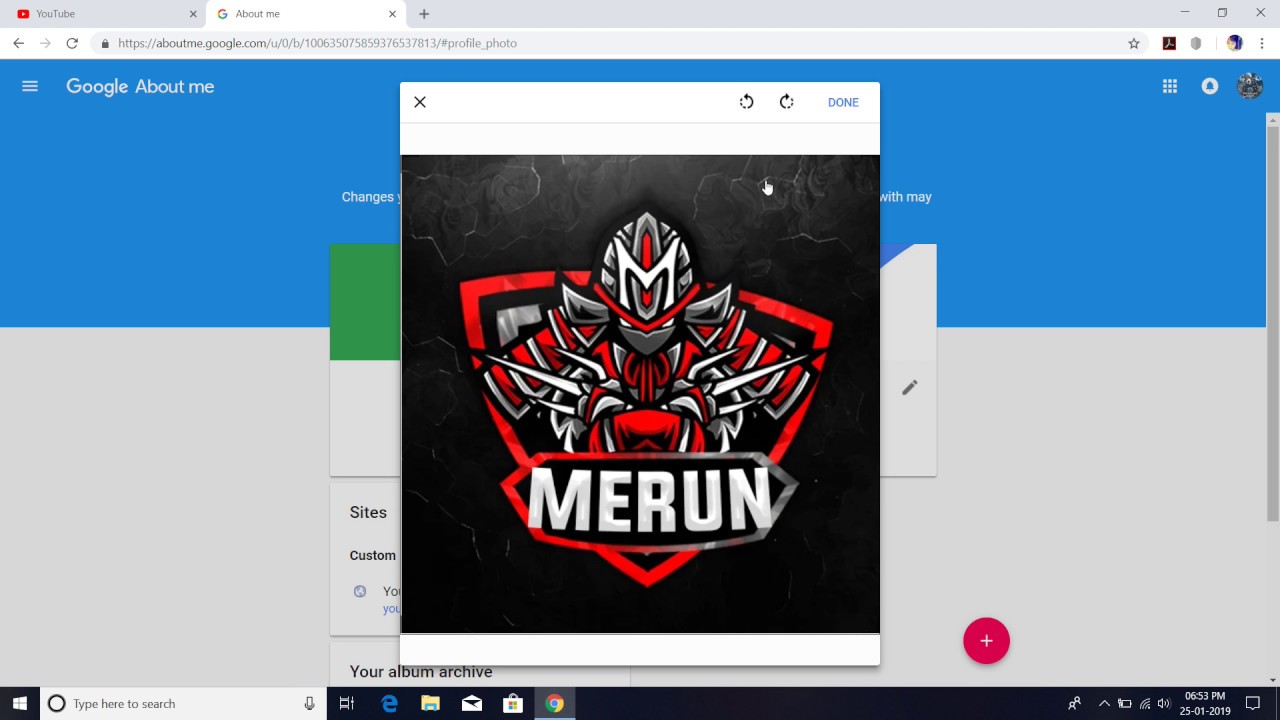Screen dimensions: 1280x720
Task: Open the About me navigation menu
Action: pyautogui.click(x=29, y=86)
